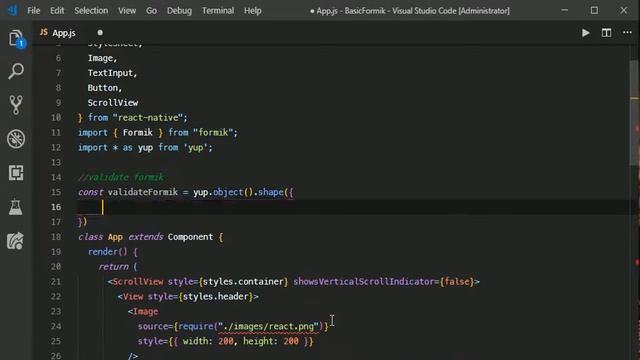This screenshot has width=640, height=360.
Task: Open the Extensions view in activity bar
Action: 16,173
